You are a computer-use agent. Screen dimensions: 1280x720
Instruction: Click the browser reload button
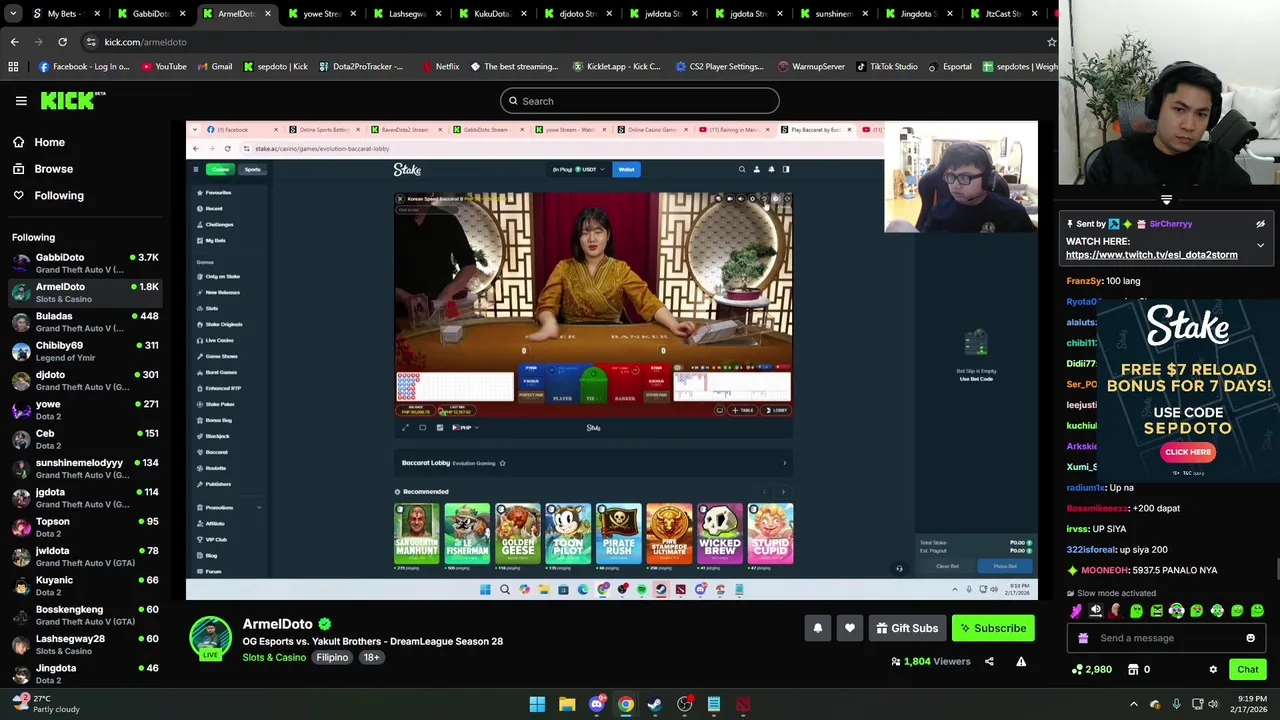click(62, 42)
